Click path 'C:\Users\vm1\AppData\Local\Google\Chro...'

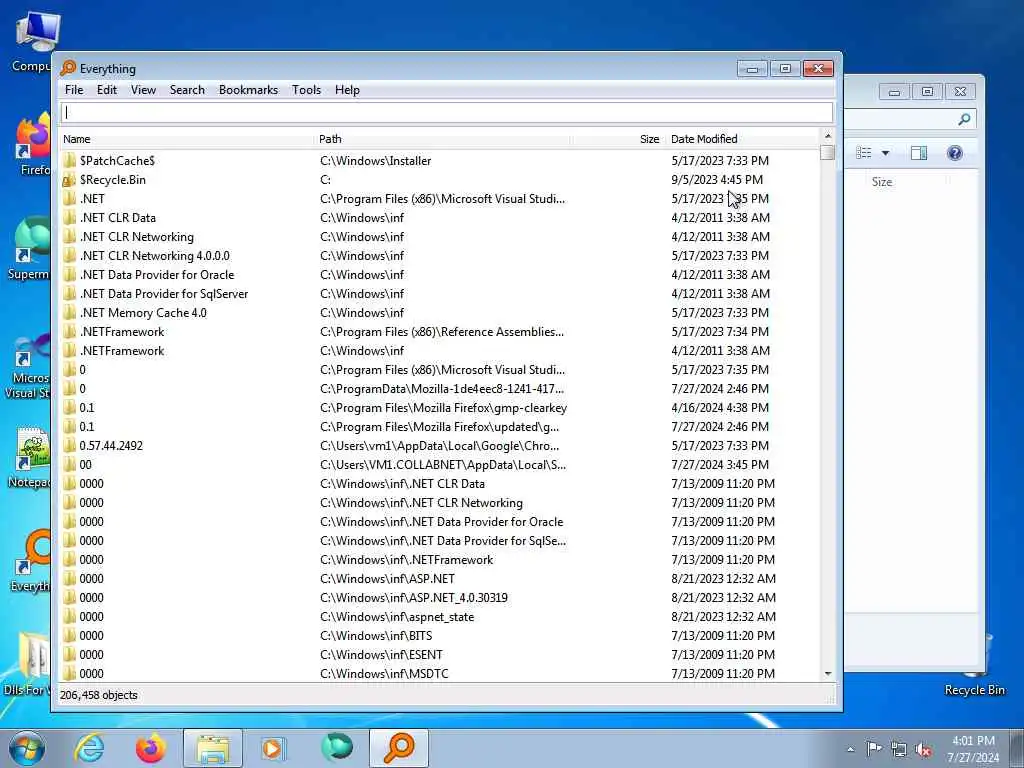[440, 445]
